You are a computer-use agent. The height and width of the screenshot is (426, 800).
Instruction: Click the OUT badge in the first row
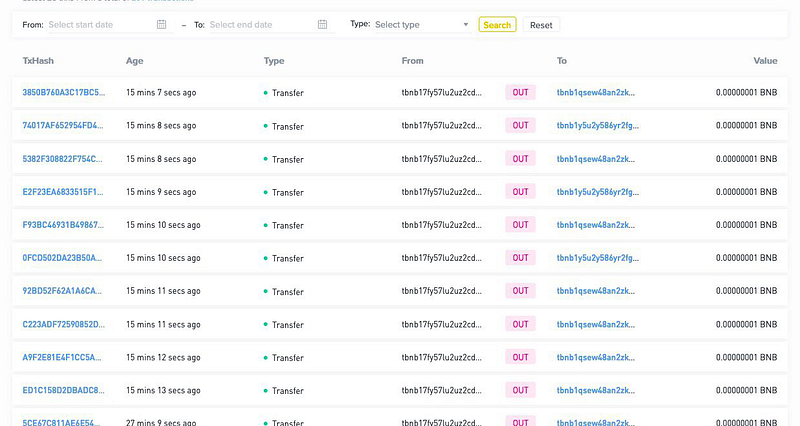(520, 92)
